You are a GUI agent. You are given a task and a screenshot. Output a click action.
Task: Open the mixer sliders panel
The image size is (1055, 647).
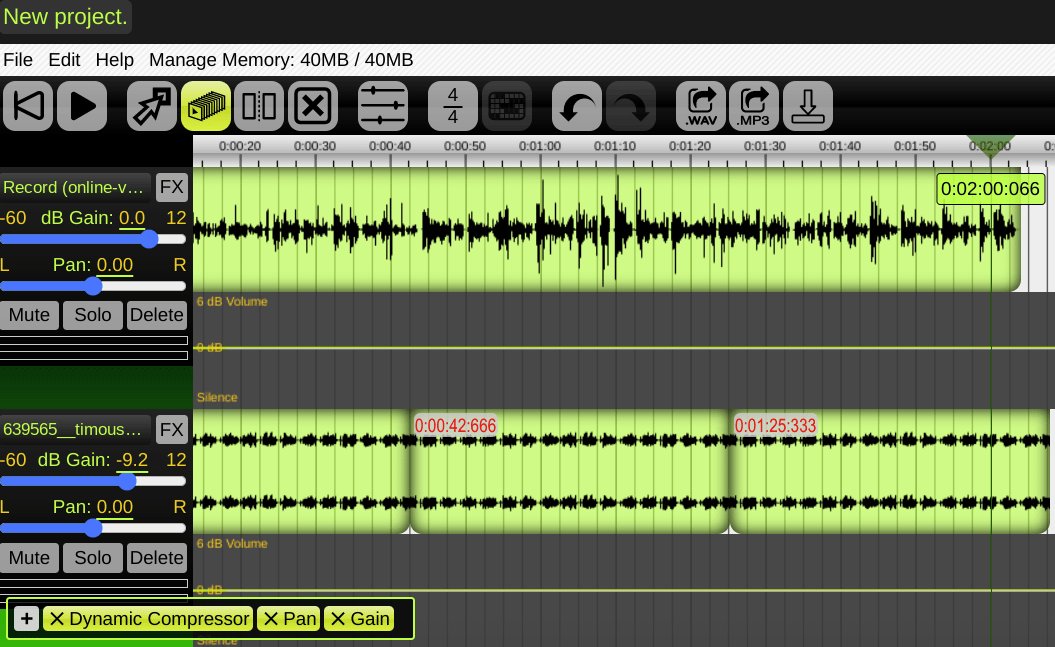383,106
